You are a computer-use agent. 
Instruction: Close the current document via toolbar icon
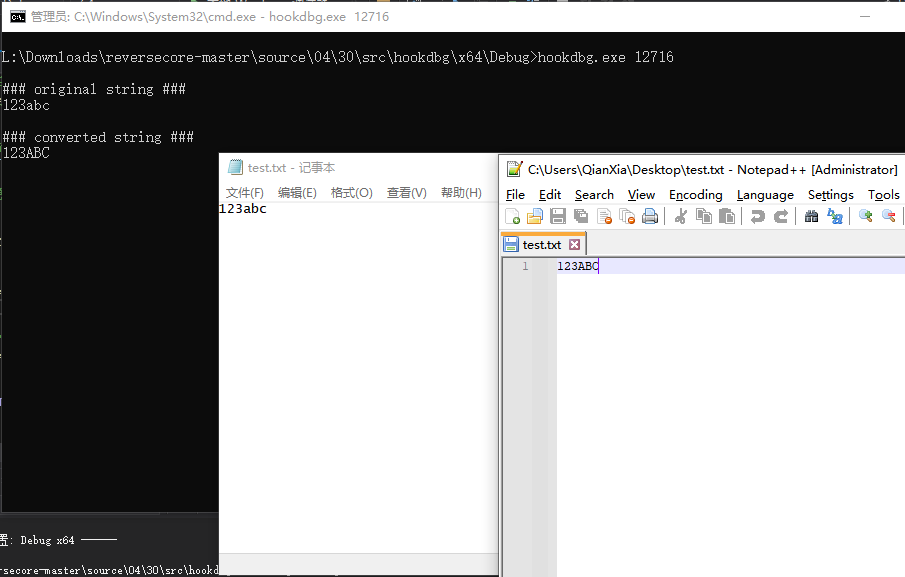click(x=604, y=215)
